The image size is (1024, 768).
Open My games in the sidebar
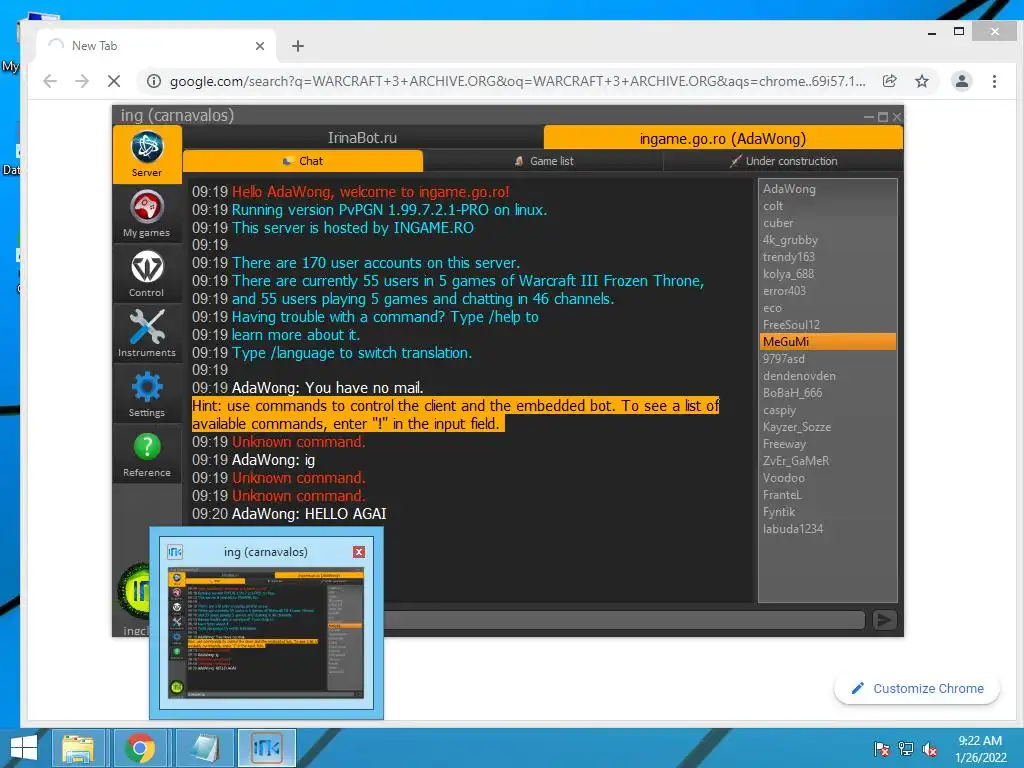pyautogui.click(x=147, y=214)
